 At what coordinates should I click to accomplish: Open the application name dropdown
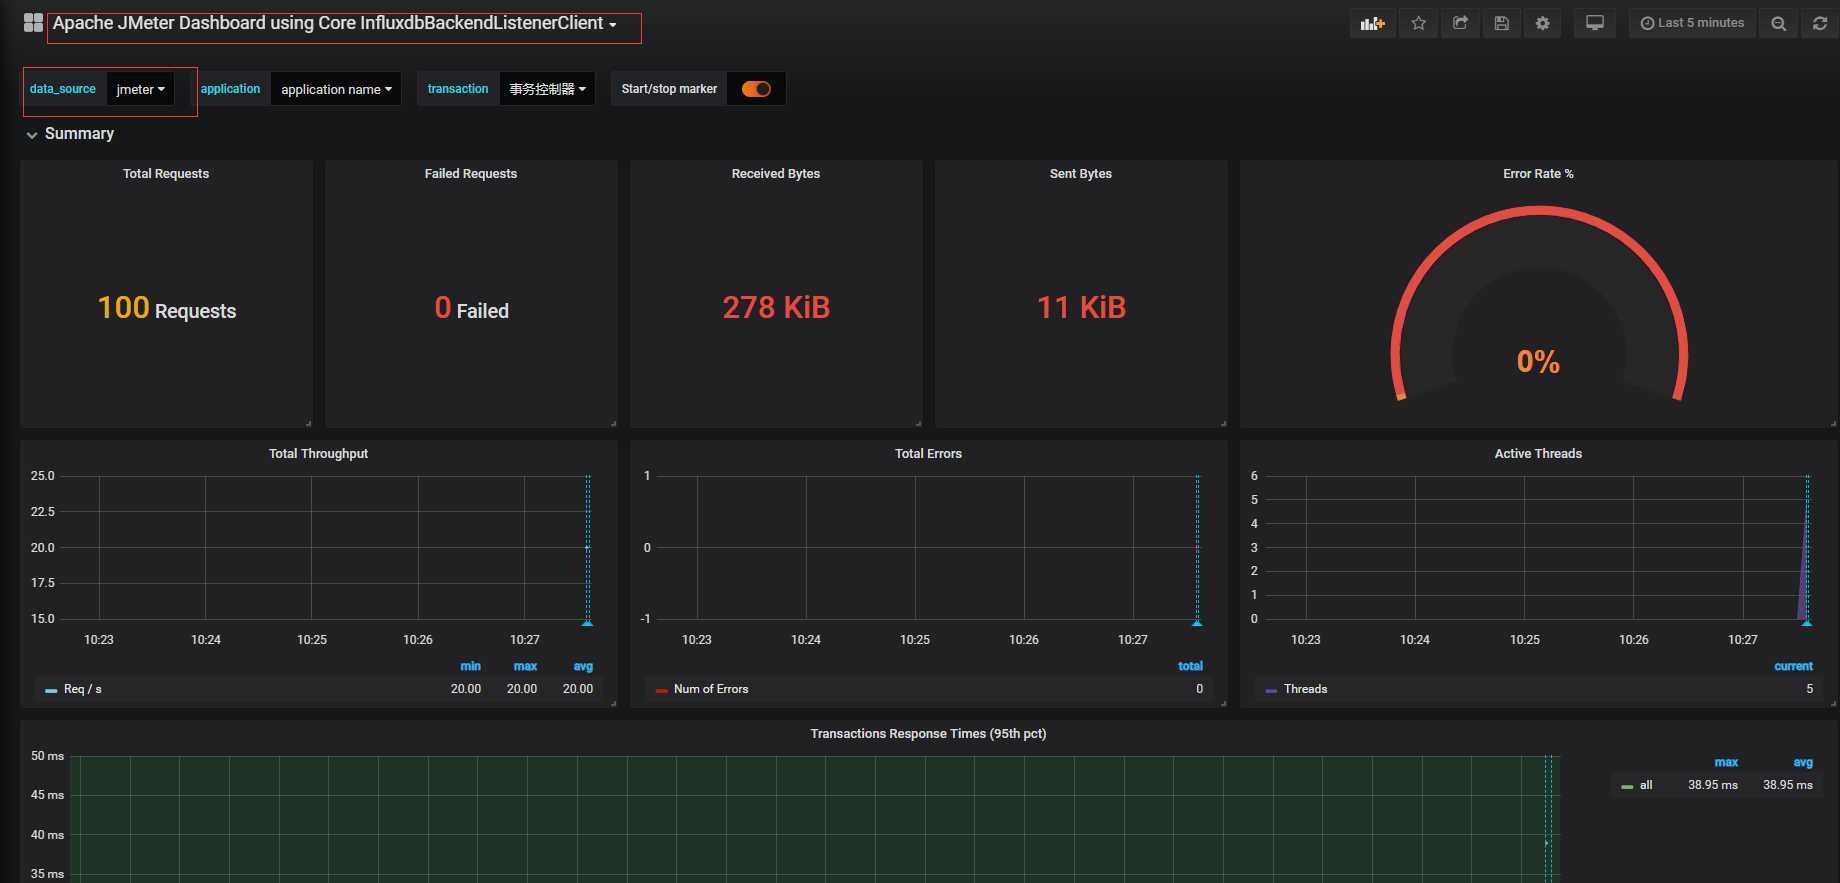point(336,89)
